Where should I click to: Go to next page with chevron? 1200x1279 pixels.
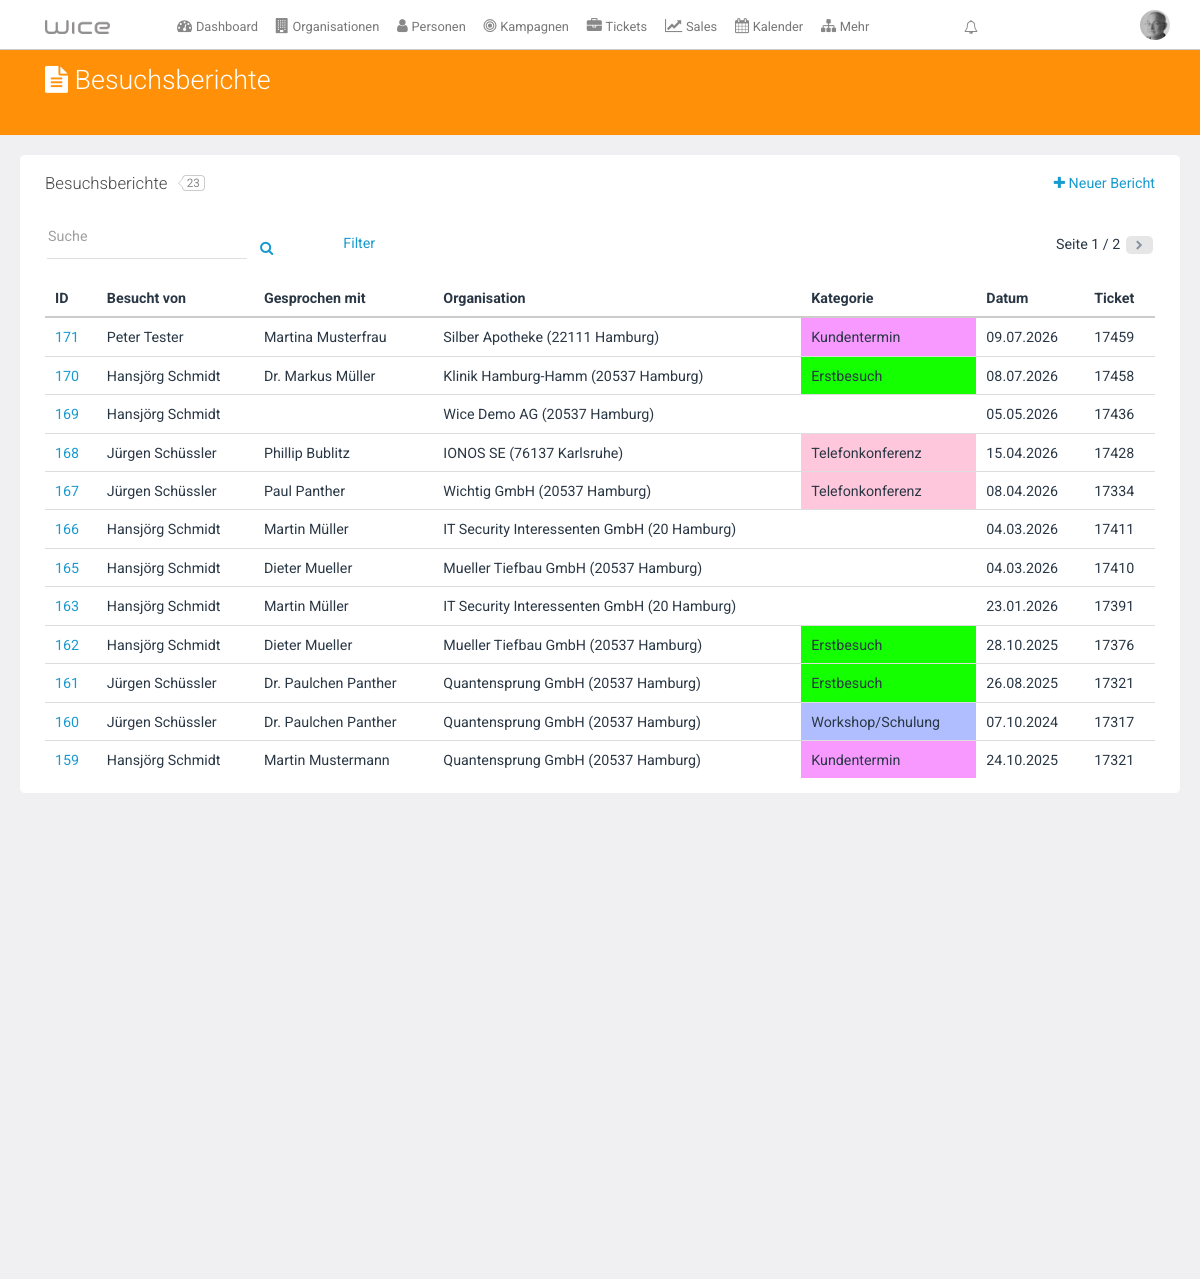pos(1139,245)
